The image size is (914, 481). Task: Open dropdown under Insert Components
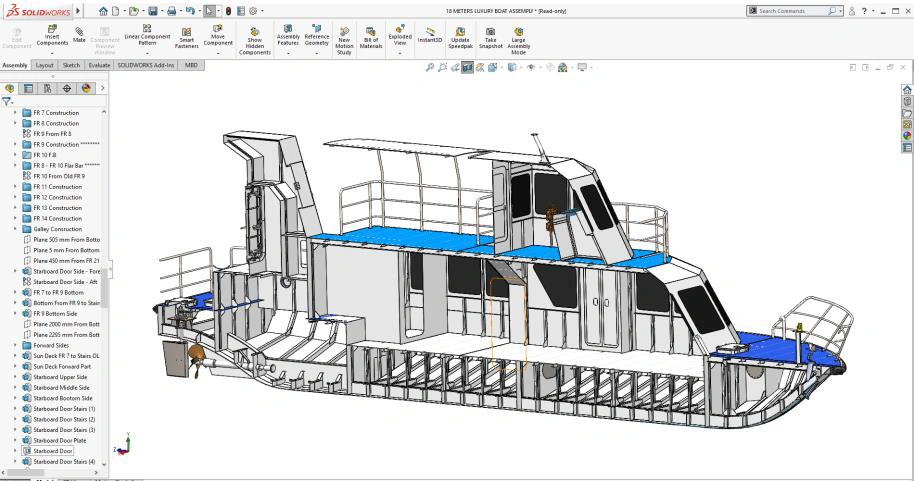tap(52, 53)
